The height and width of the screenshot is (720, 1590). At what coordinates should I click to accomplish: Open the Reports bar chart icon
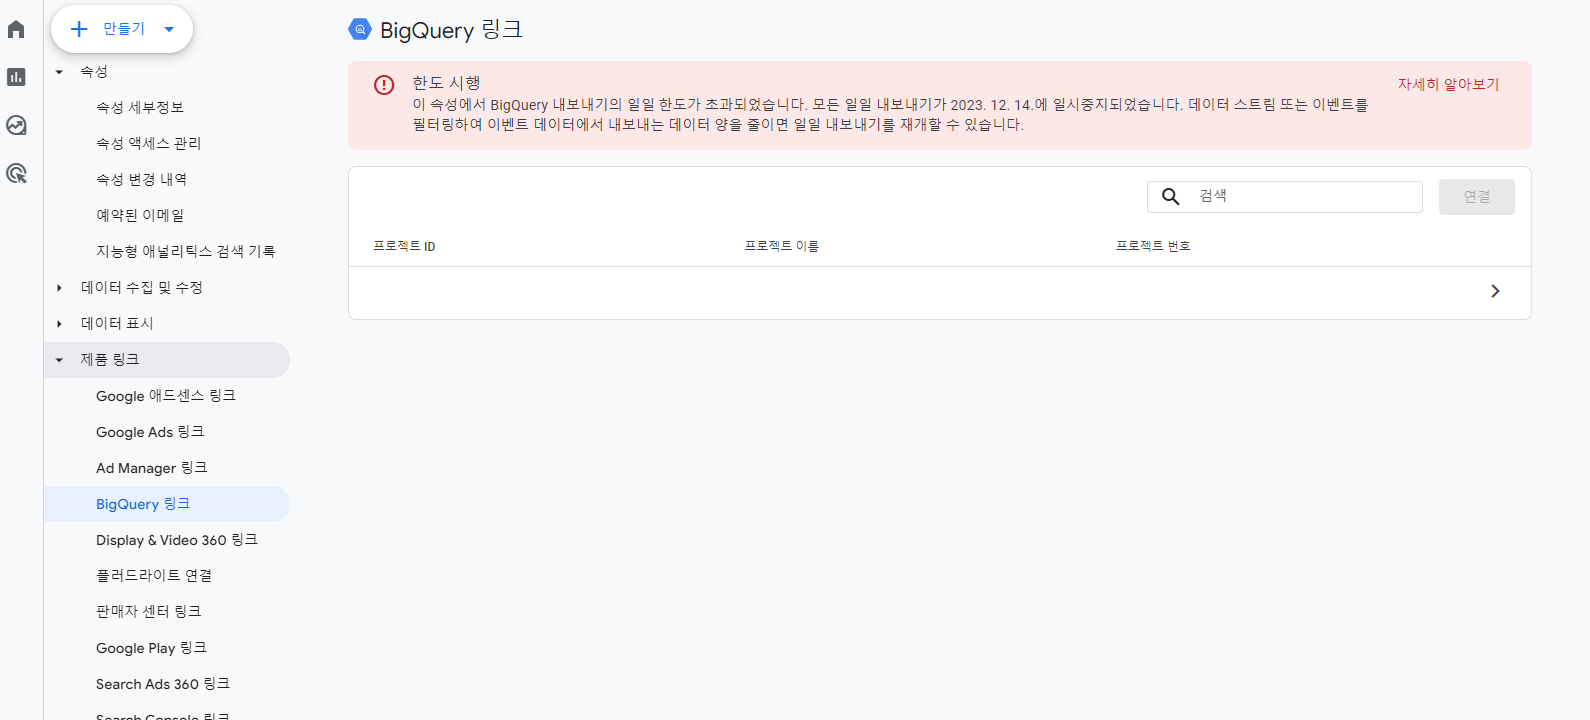tap(16, 77)
